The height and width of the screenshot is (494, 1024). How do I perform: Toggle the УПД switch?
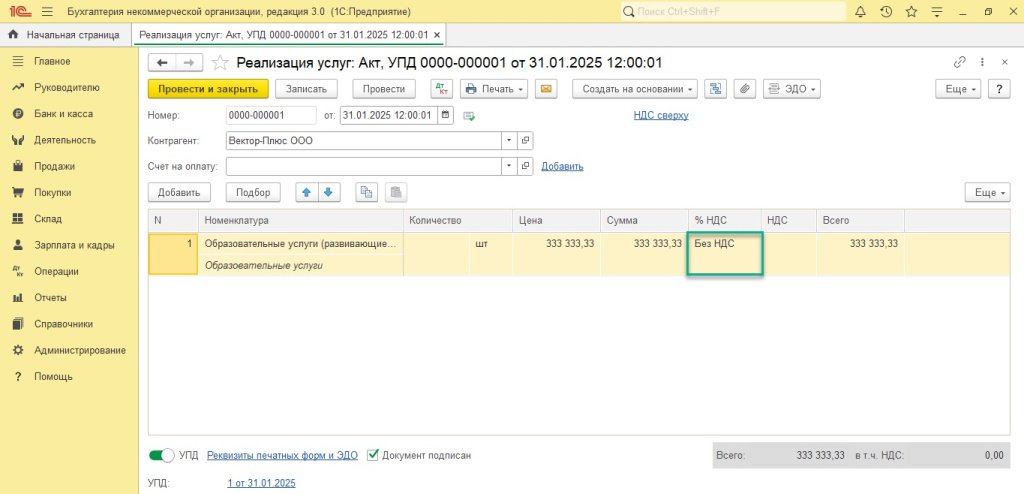[161, 455]
